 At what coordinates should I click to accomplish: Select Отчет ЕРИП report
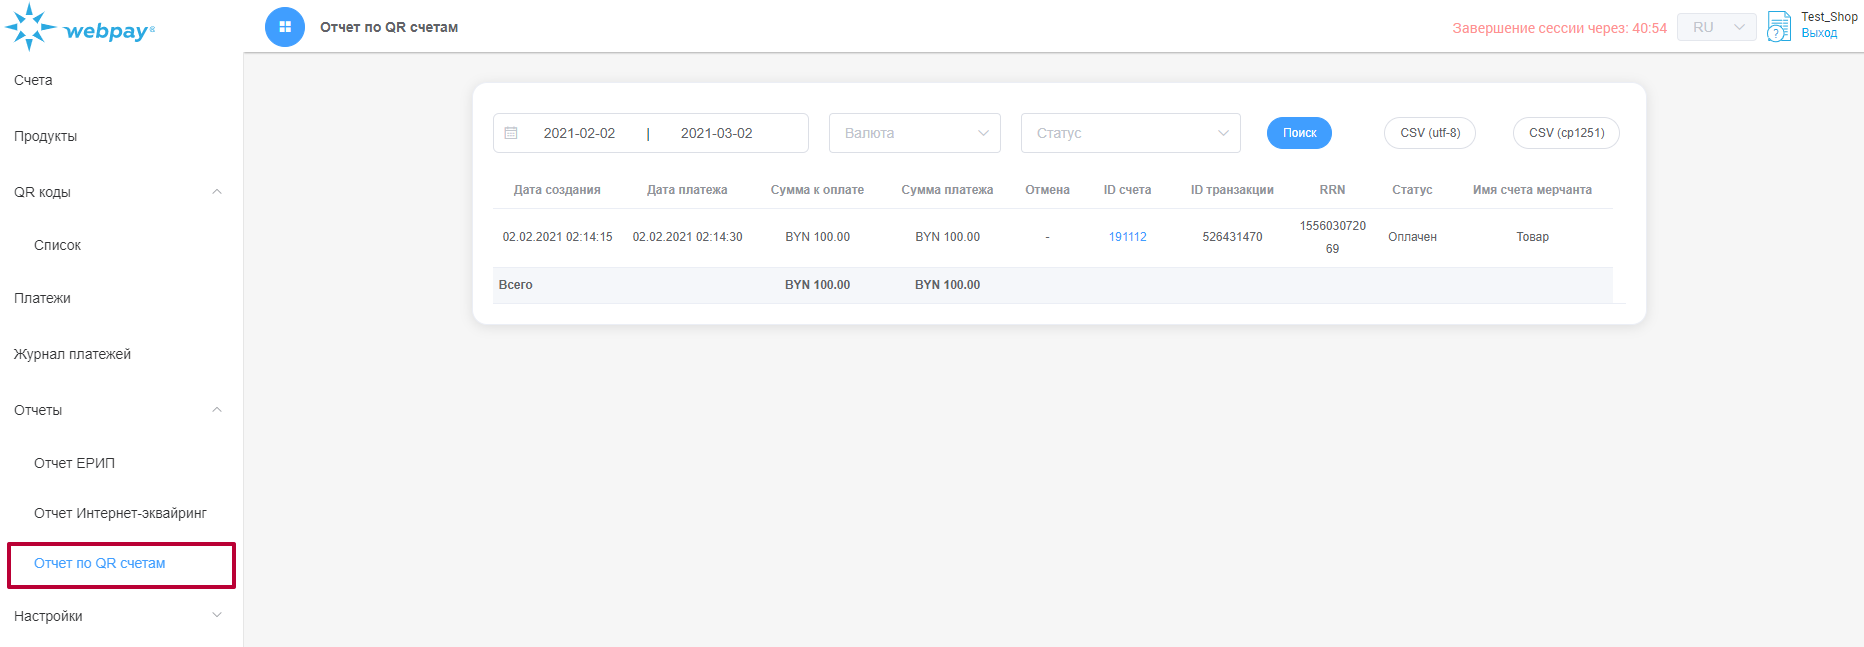(x=74, y=463)
